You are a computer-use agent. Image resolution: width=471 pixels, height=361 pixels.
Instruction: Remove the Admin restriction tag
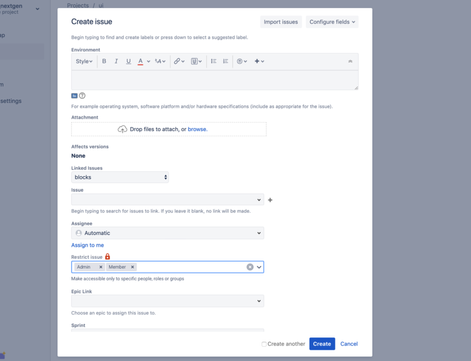point(101,267)
